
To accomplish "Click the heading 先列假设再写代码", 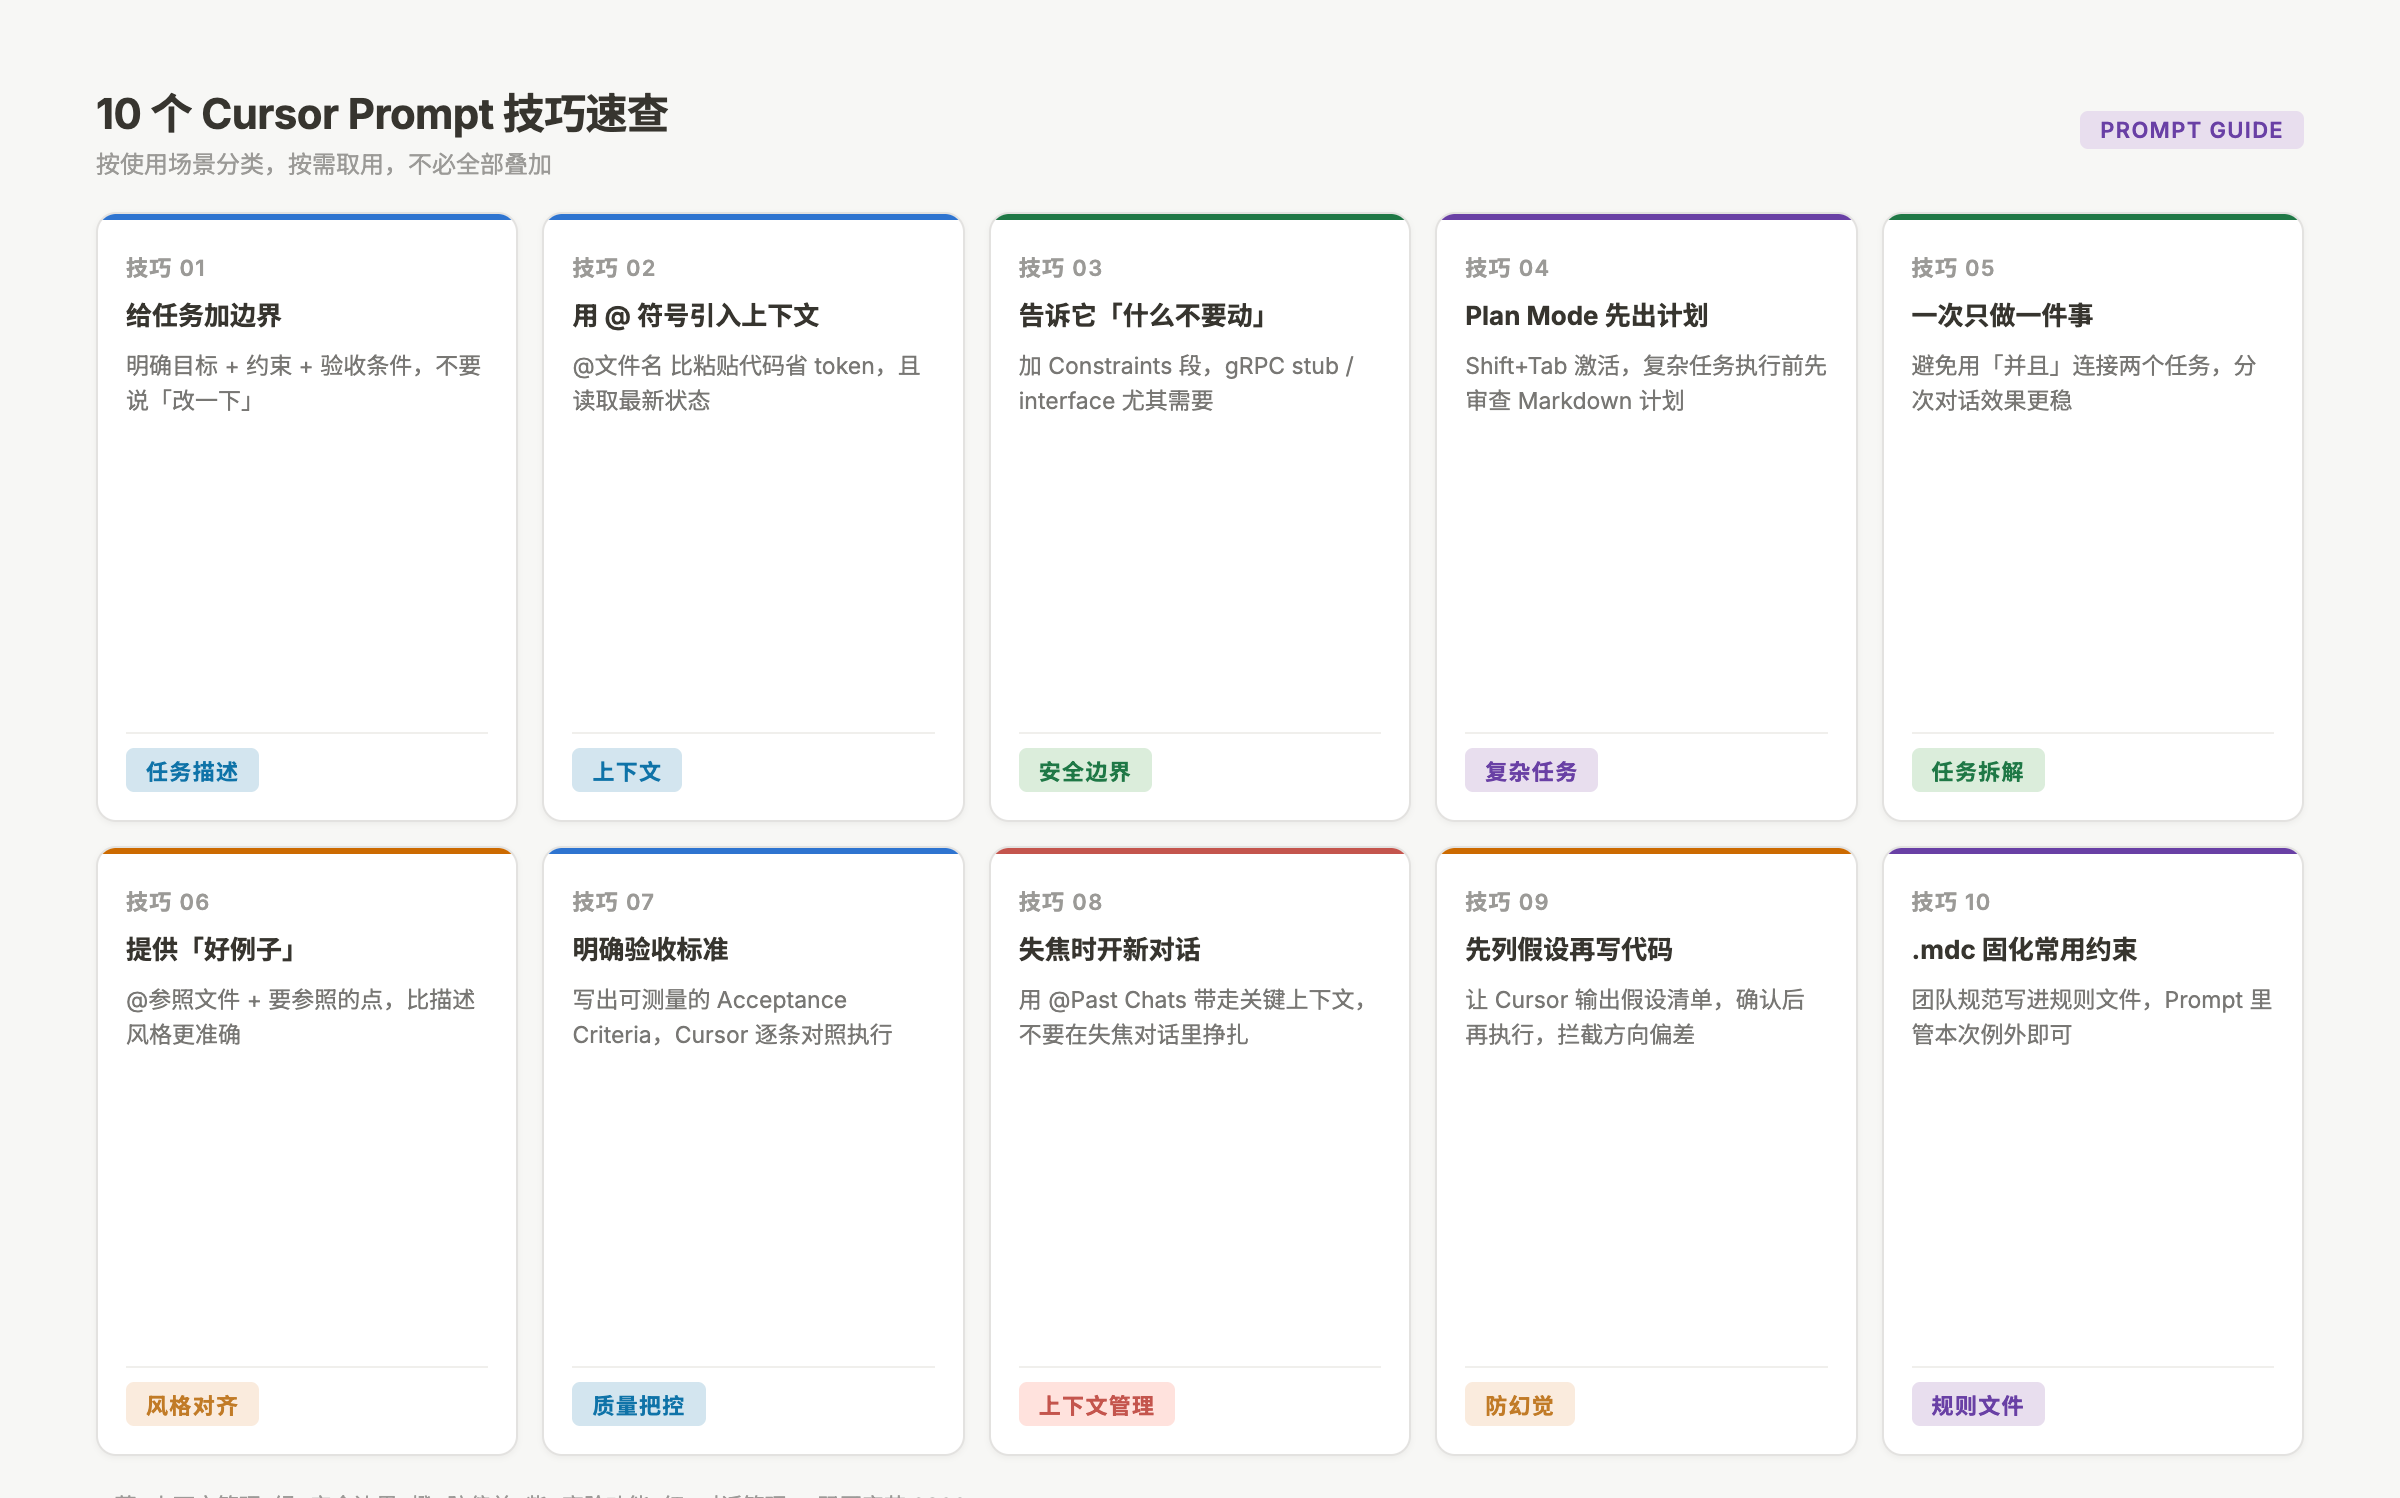I will coord(1569,950).
